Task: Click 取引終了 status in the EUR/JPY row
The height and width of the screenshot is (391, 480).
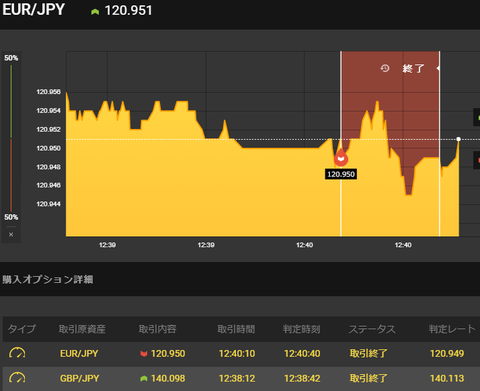Action: [369, 354]
